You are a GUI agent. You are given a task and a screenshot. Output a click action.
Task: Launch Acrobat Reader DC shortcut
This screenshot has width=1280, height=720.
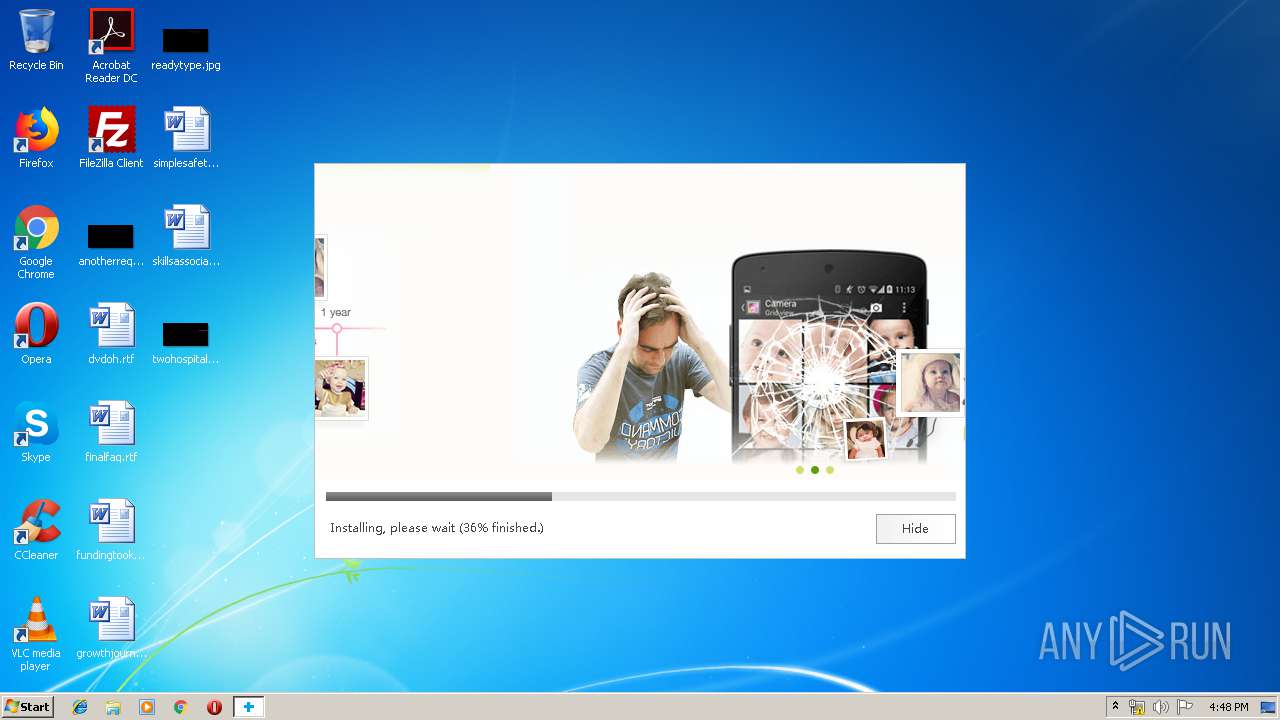click(111, 45)
